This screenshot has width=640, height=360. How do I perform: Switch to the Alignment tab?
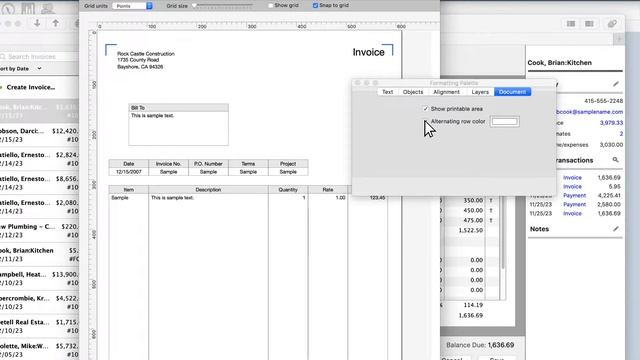pyautogui.click(x=446, y=92)
